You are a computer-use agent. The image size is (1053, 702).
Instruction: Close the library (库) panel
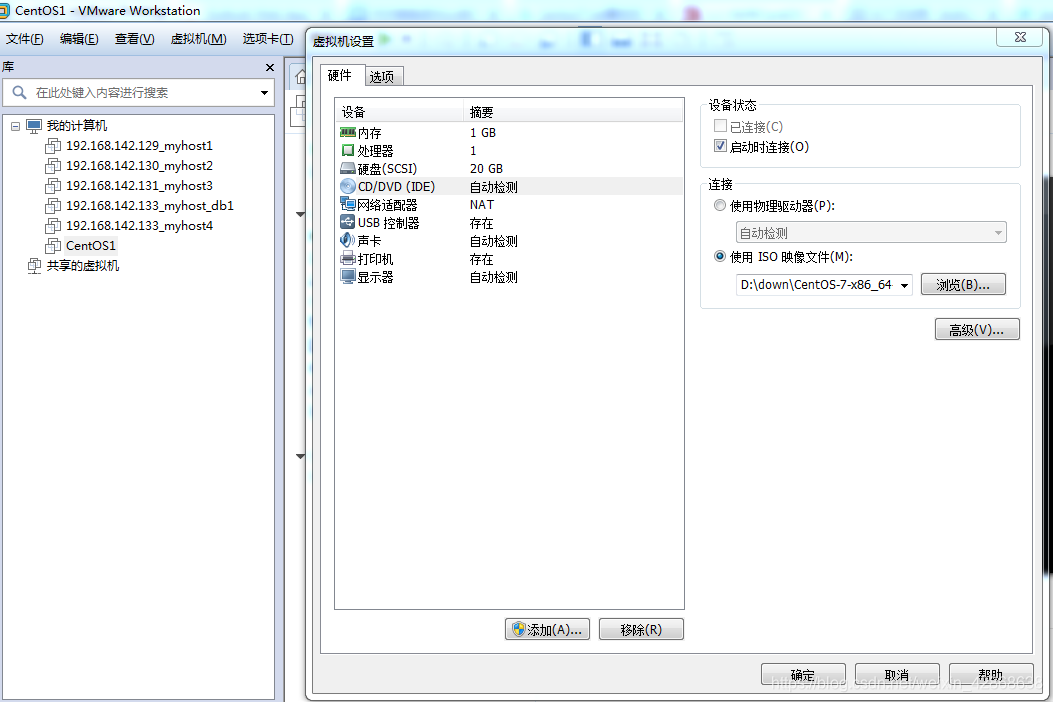point(270,67)
